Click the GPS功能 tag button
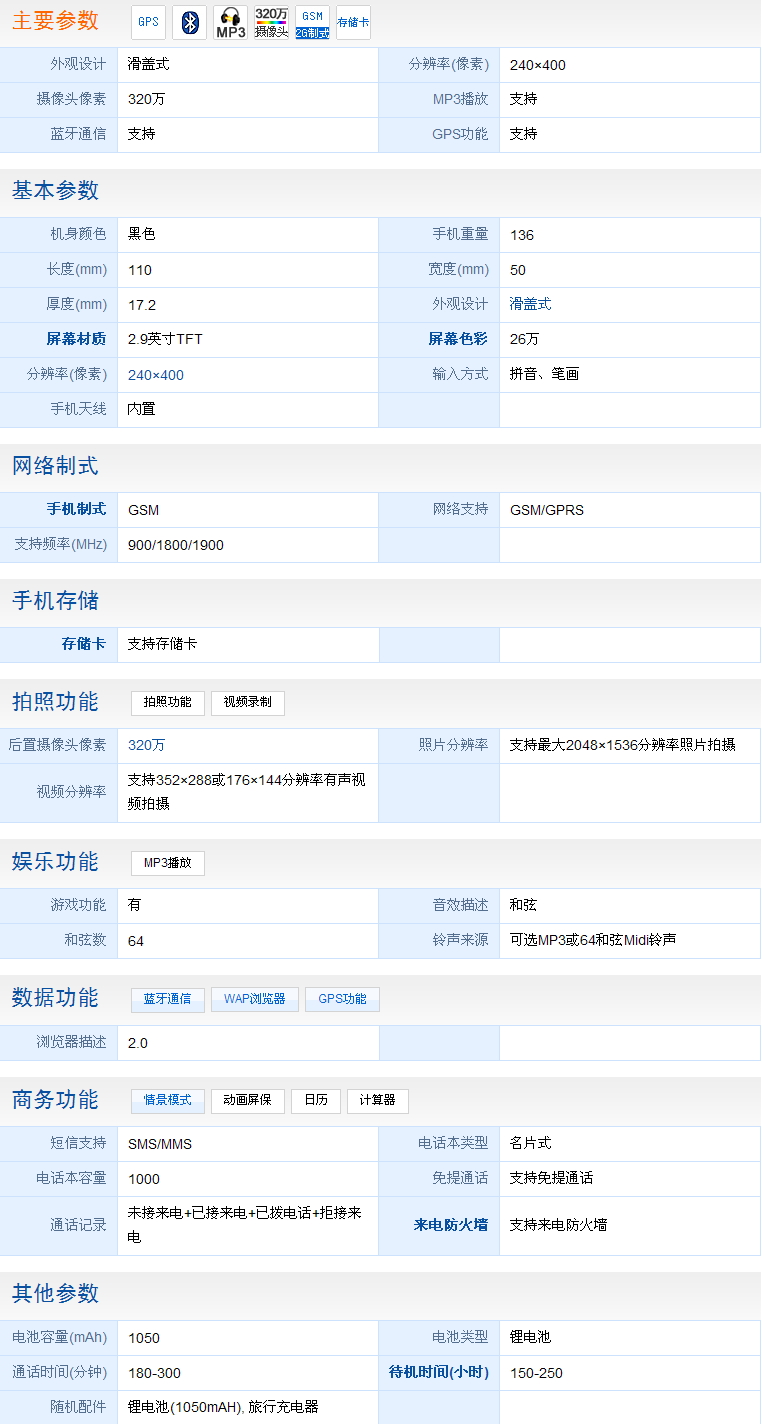 (342, 999)
